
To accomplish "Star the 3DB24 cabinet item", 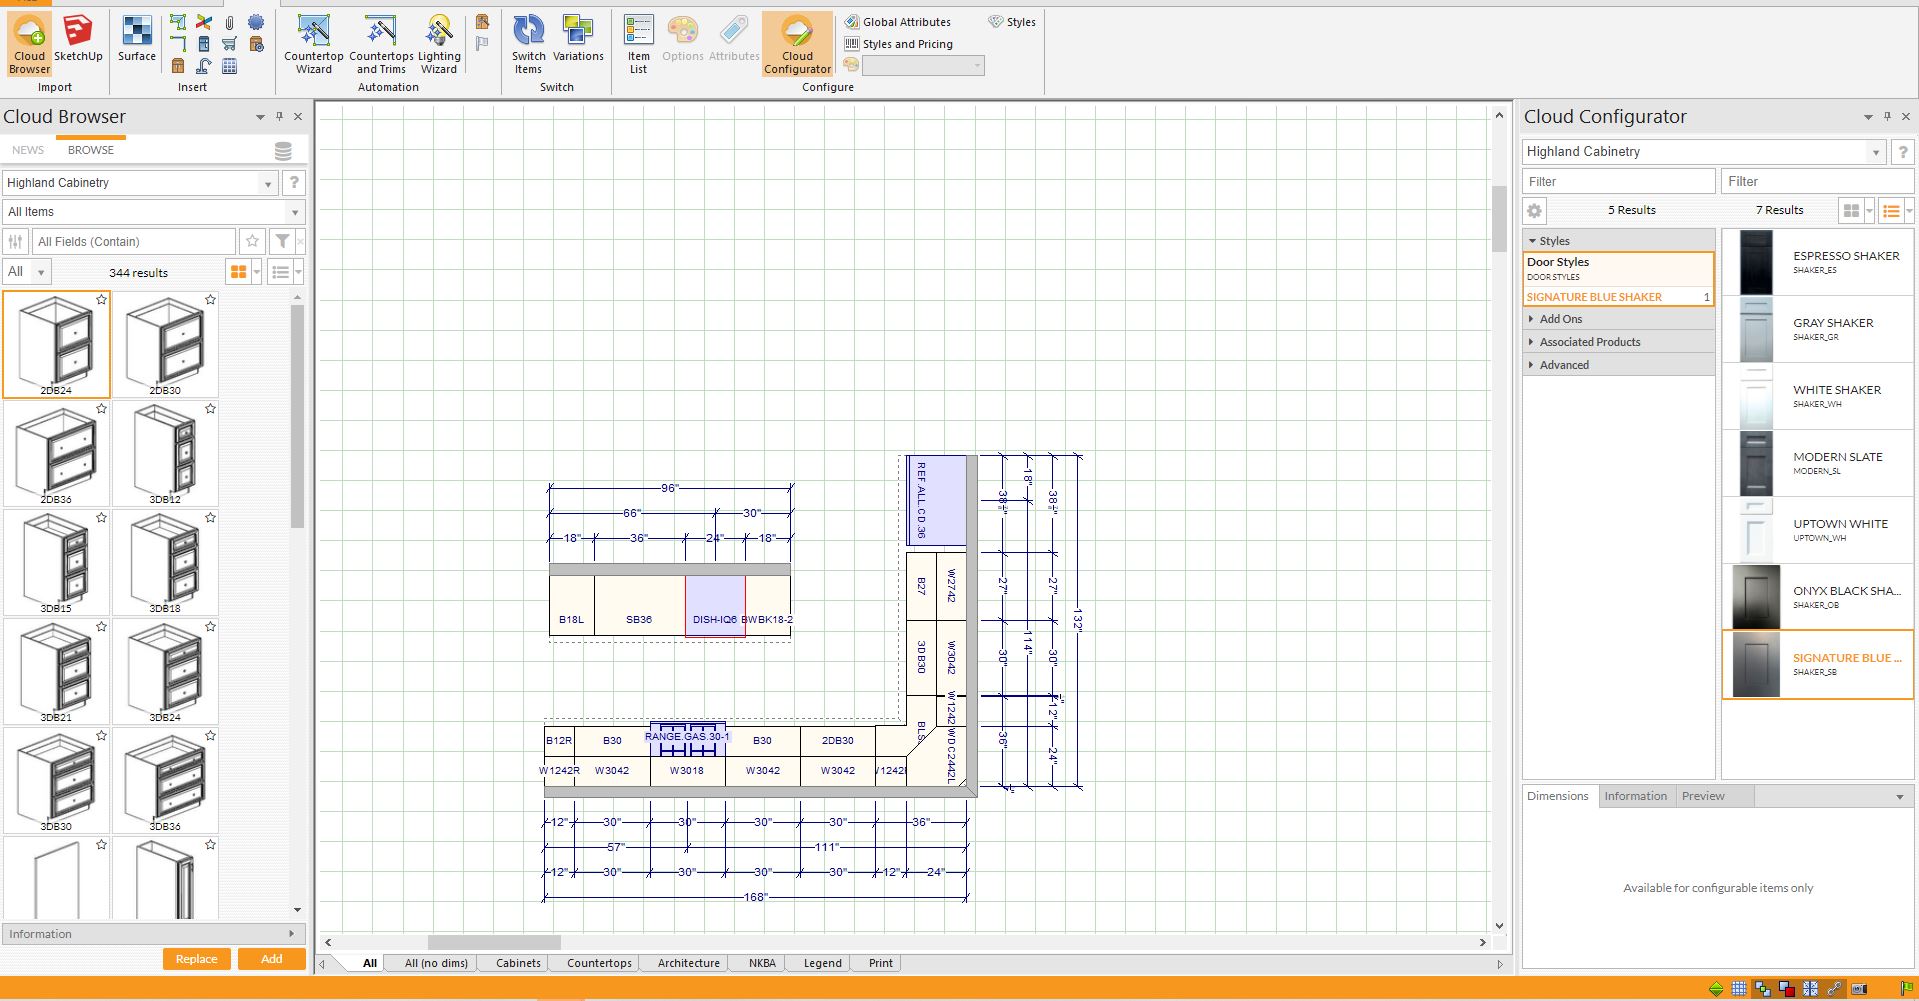I will coord(210,626).
